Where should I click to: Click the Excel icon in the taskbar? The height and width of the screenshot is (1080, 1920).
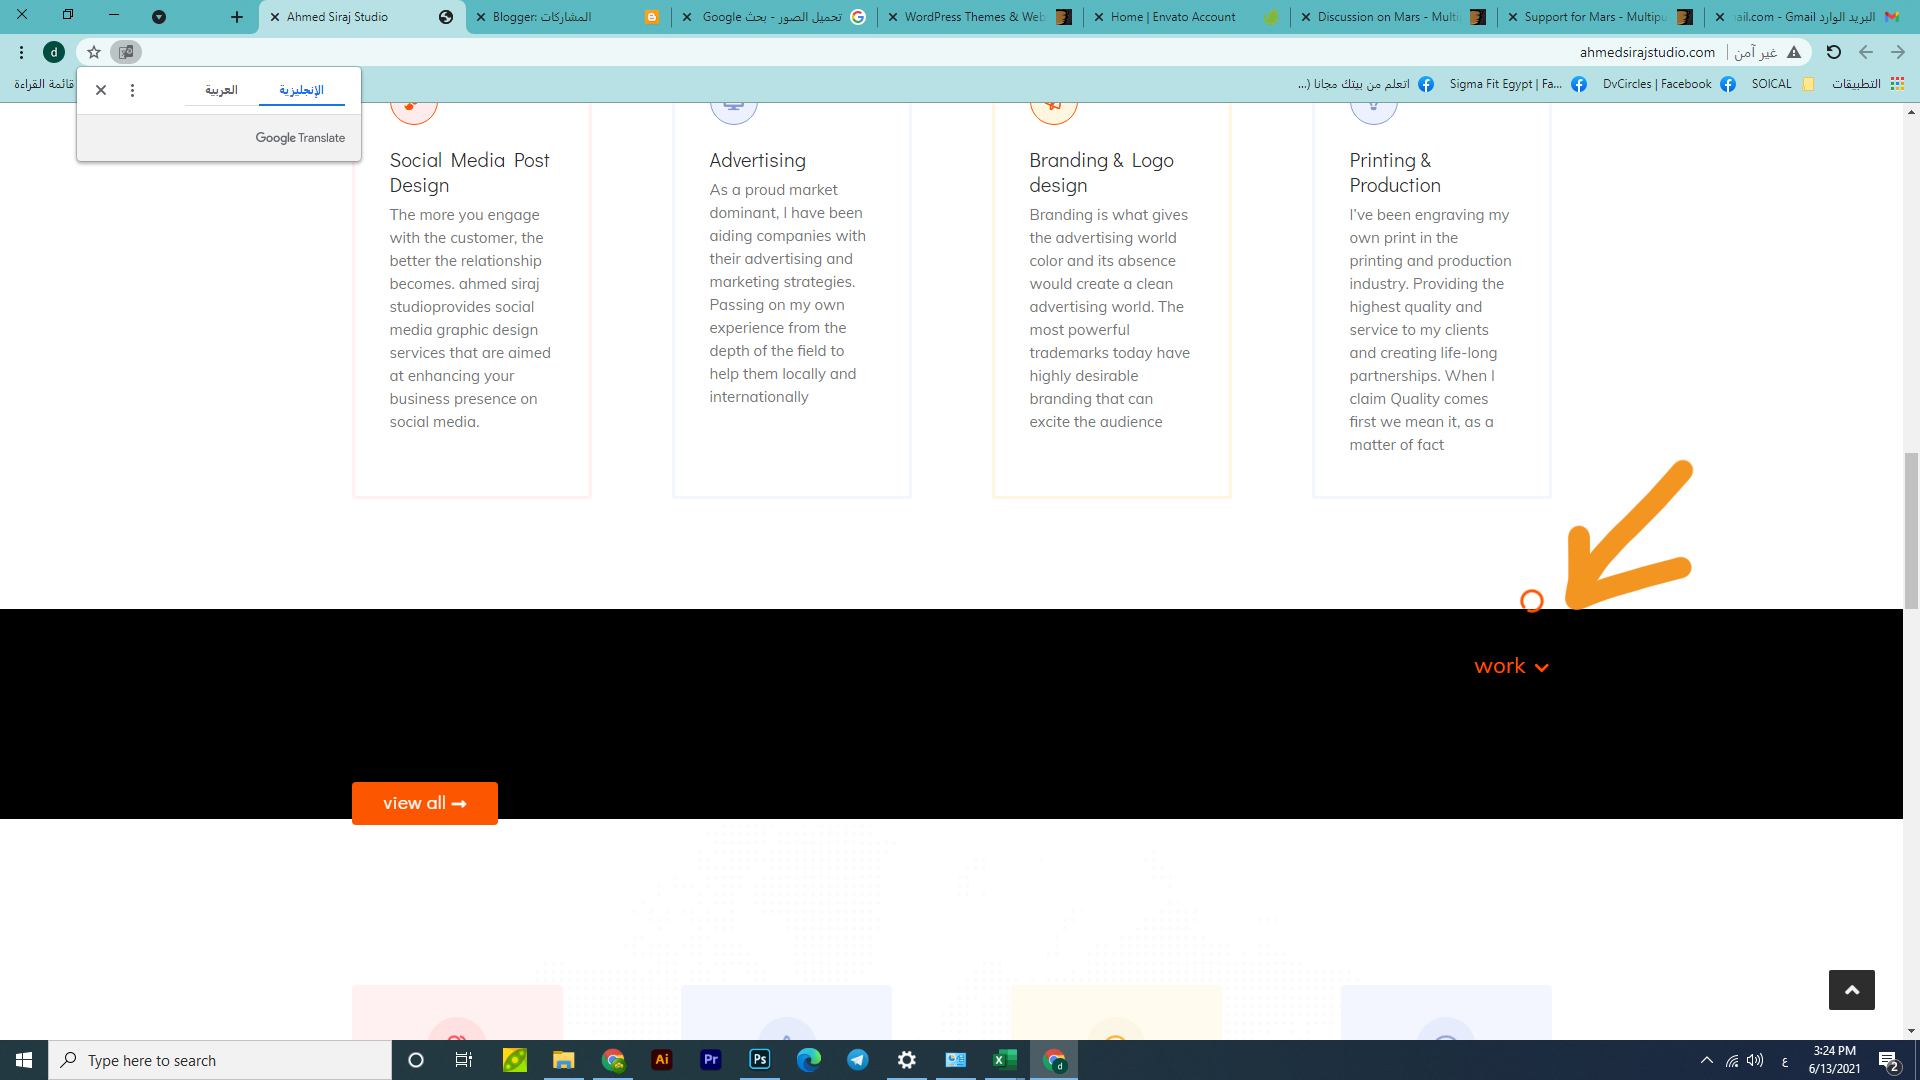[x=1005, y=1060]
